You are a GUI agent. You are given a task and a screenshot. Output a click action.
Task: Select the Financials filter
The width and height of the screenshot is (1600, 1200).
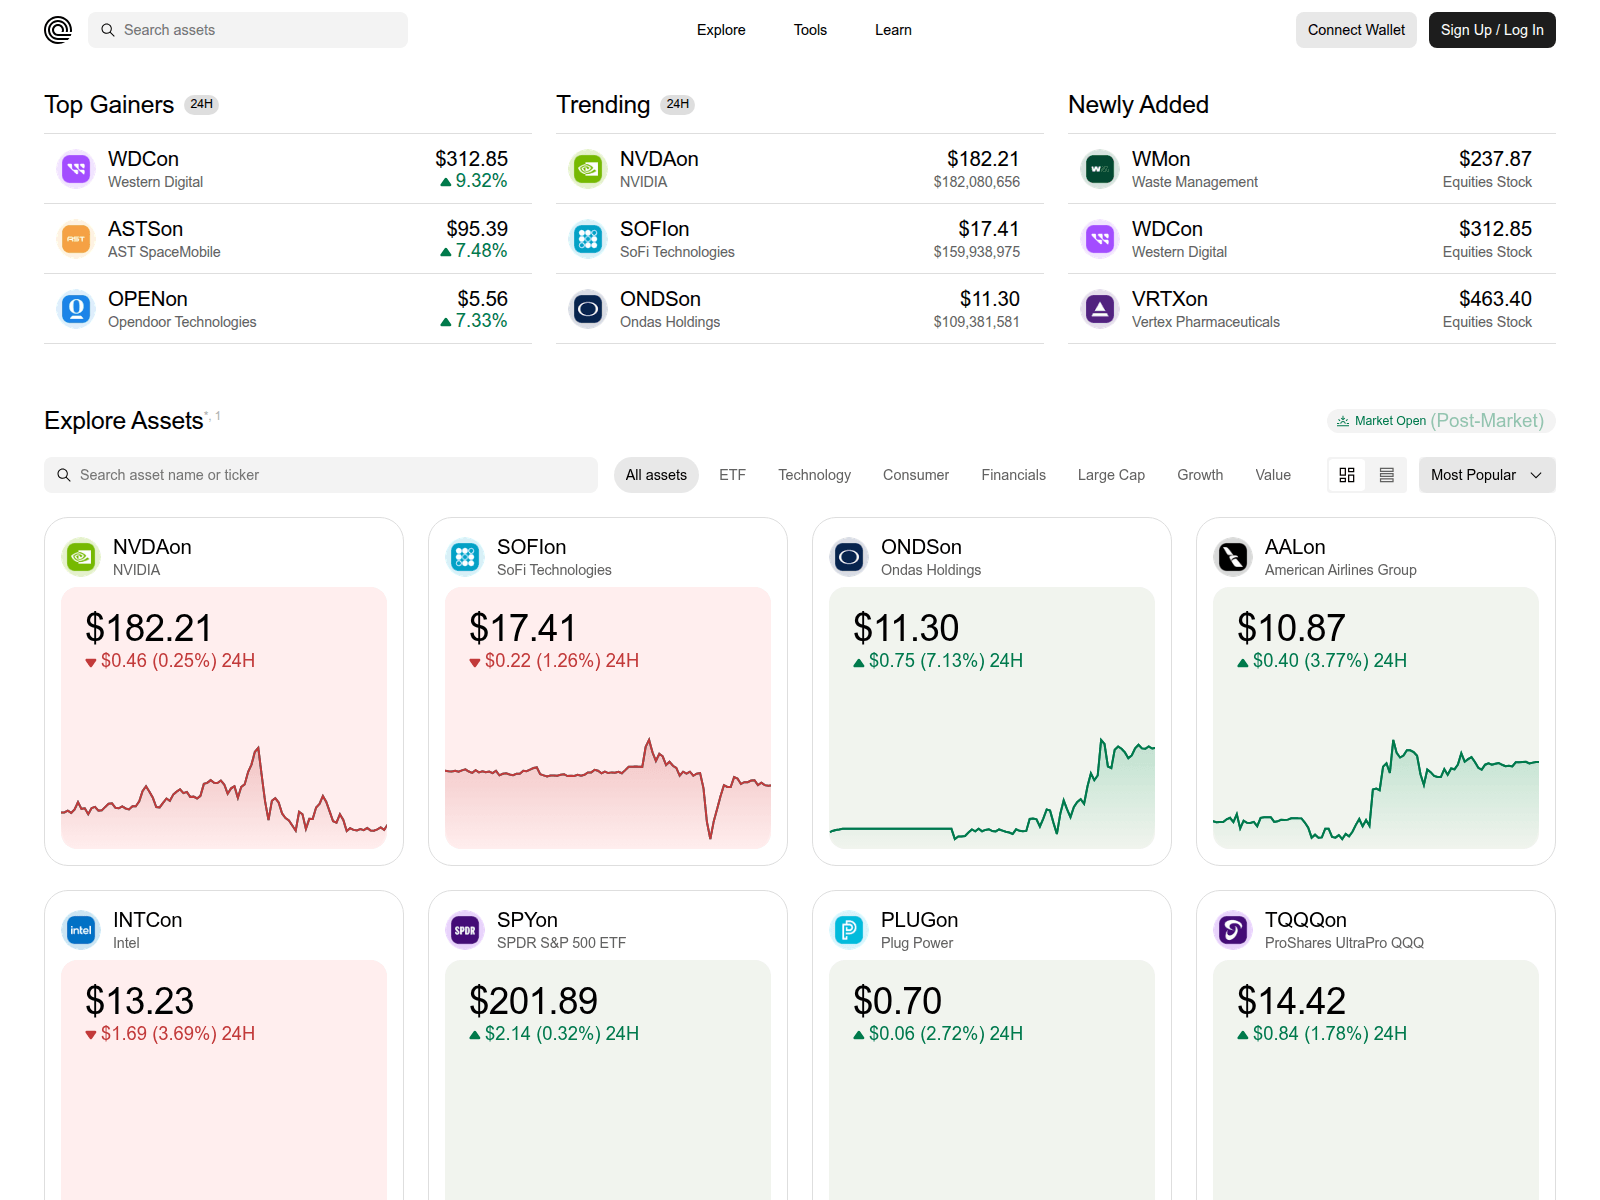1013,475
